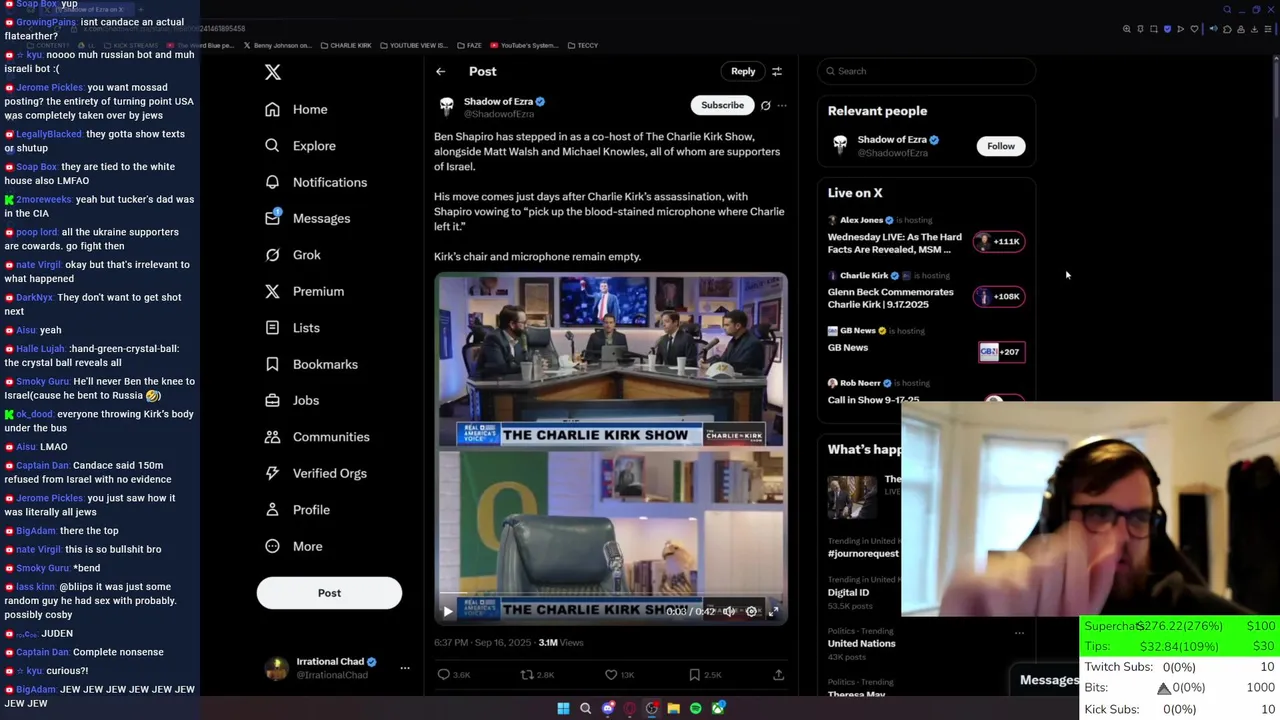Image resolution: width=1280 pixels, height=720 pixels.
Task: Click the white Post button
Action: (x=329, y=593)
